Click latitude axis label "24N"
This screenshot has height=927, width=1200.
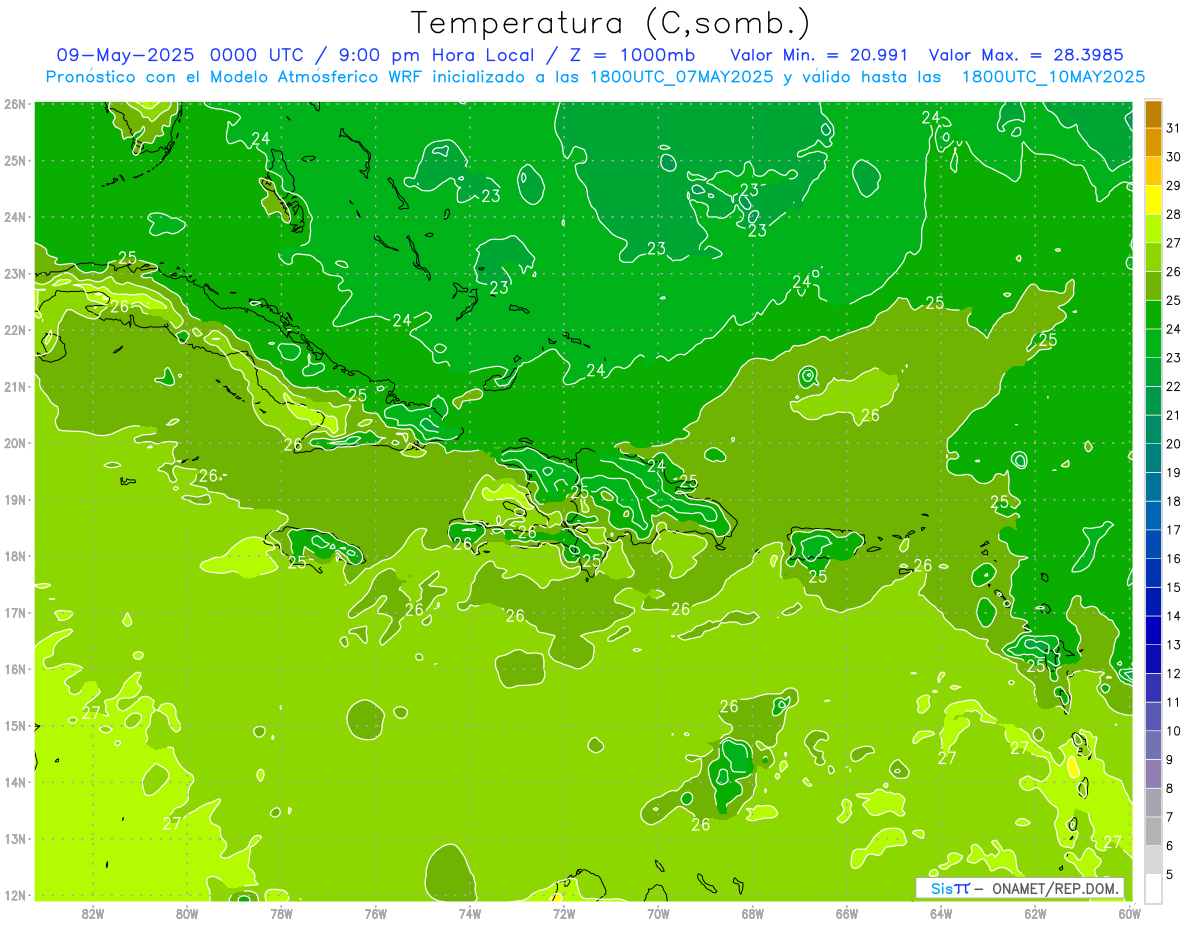click(x=16, y=217)
